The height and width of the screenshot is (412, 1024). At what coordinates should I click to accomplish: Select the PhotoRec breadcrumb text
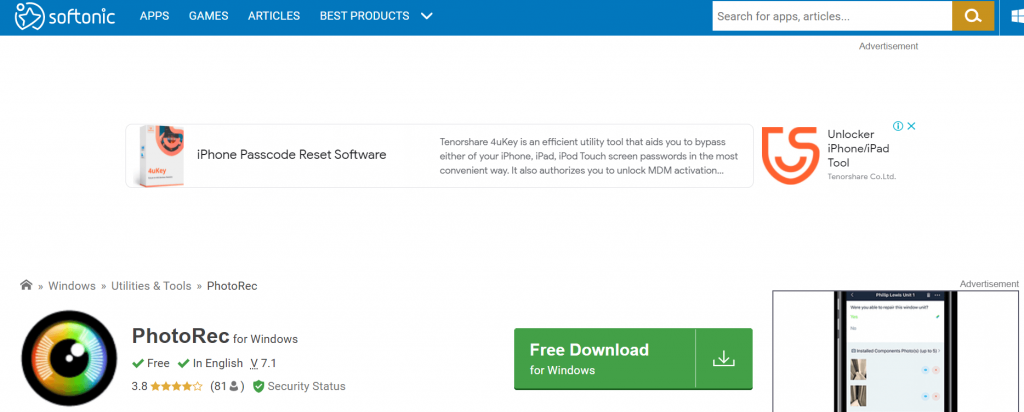[232, 286]
